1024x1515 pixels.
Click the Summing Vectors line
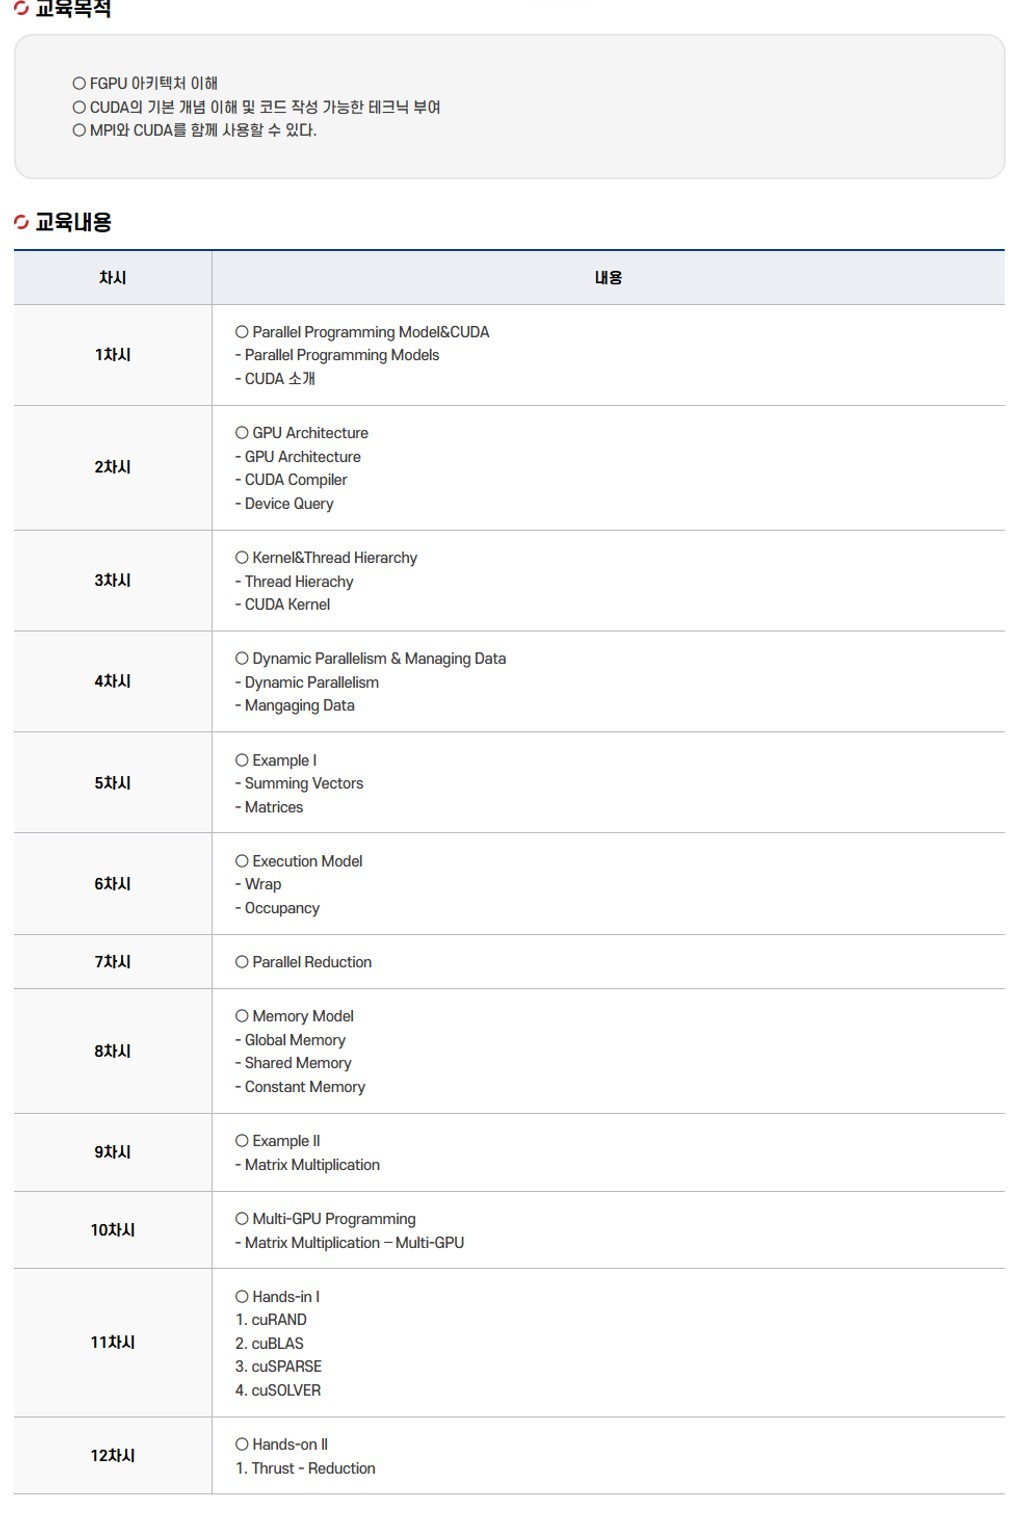[x=303, y=784]
